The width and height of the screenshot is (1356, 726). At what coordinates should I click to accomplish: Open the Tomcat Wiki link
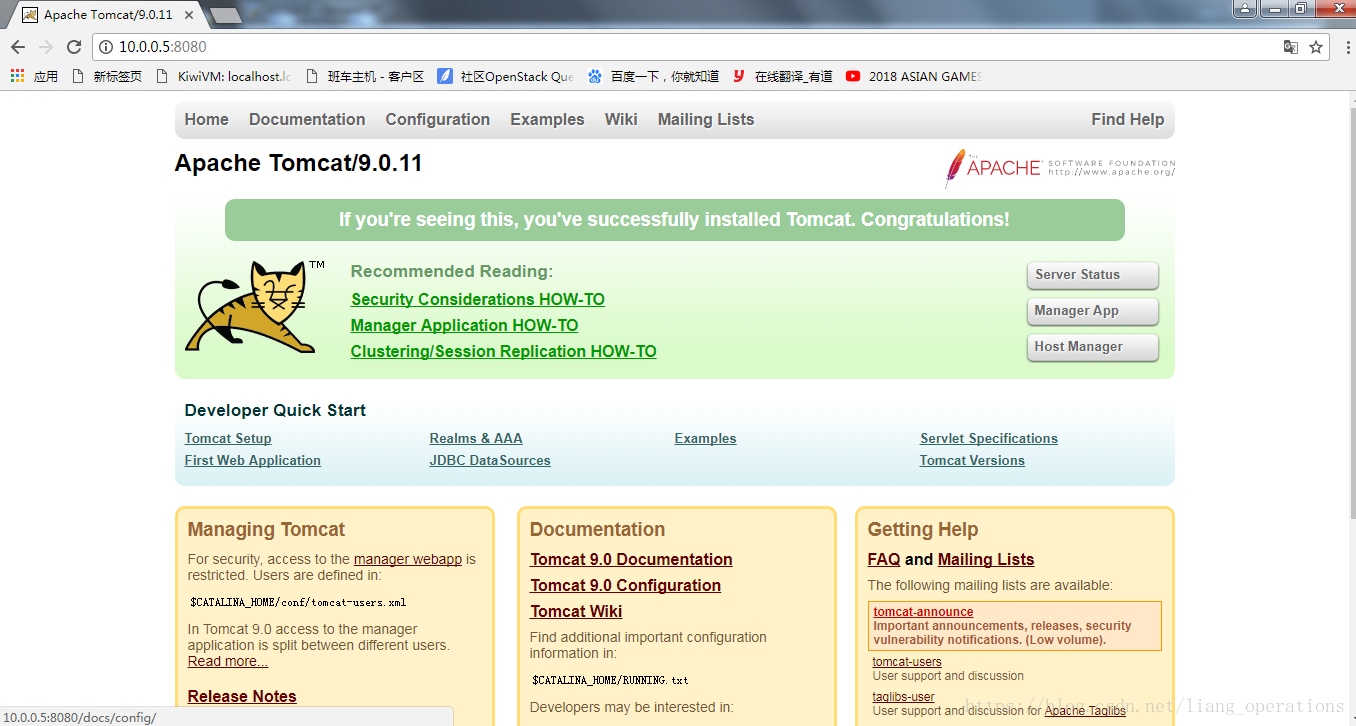(x=576, y=612)
